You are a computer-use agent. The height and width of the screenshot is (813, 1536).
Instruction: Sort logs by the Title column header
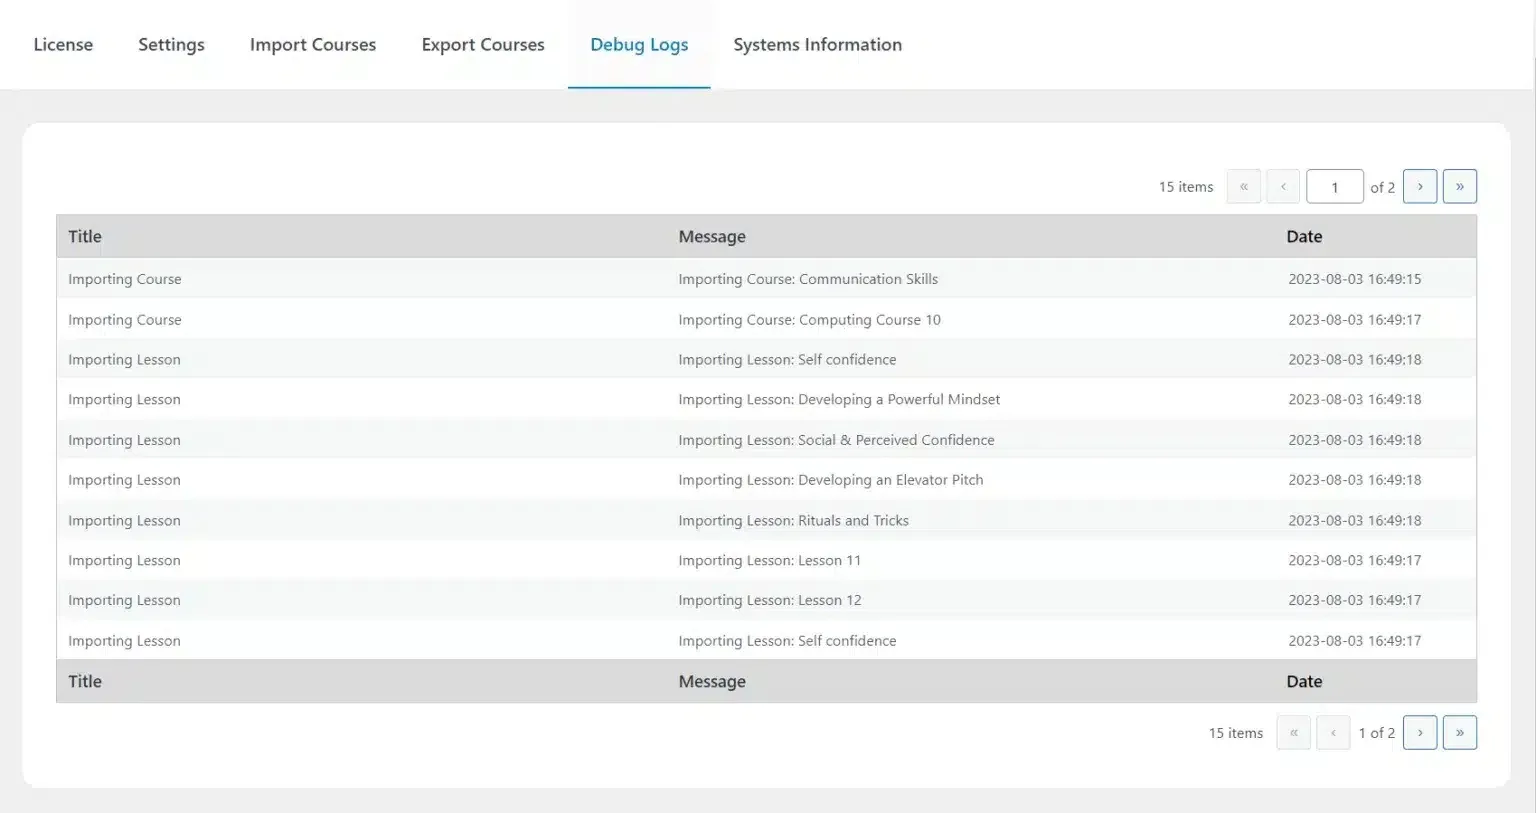tap(84, 236)
